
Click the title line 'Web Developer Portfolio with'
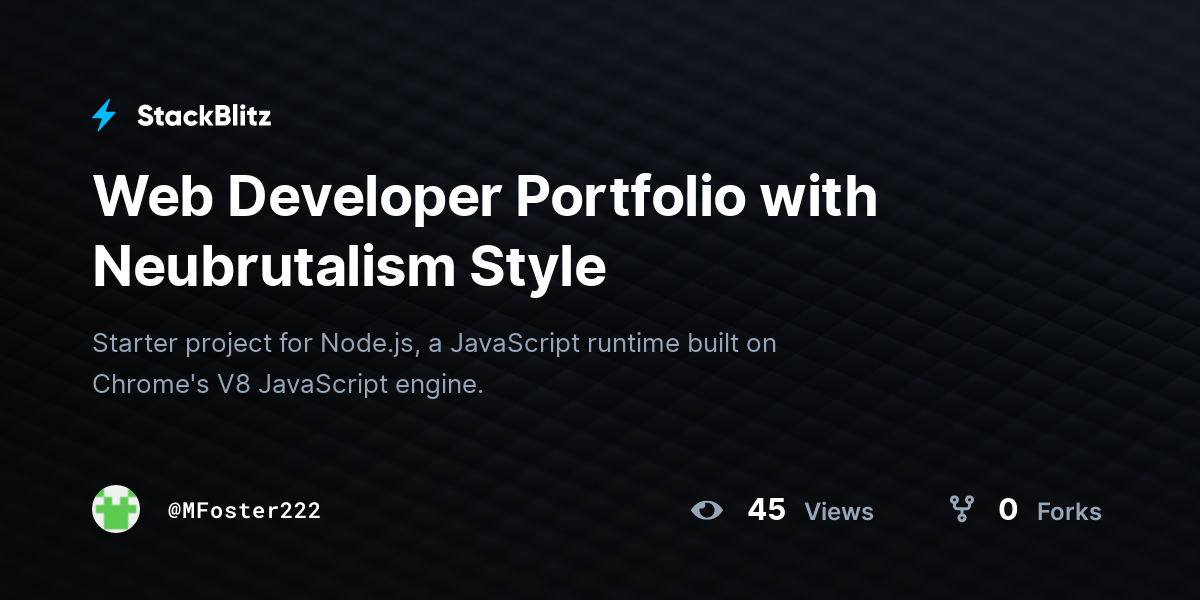(485, 197)
